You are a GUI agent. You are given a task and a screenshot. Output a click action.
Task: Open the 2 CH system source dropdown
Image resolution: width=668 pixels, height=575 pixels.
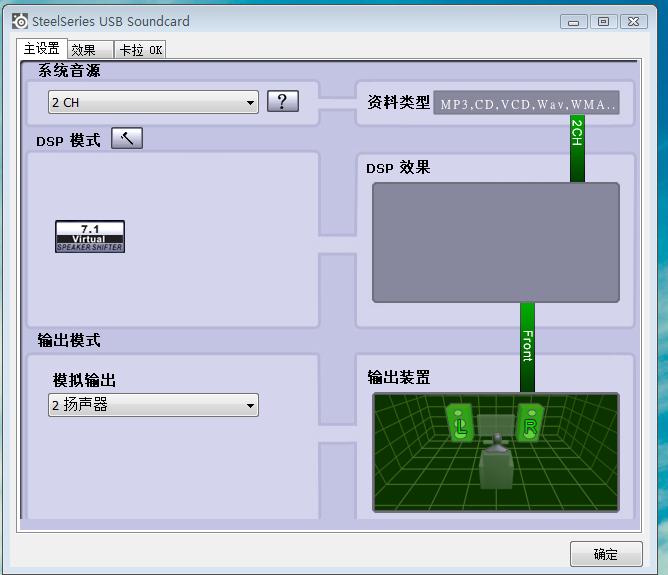point(153,102)
